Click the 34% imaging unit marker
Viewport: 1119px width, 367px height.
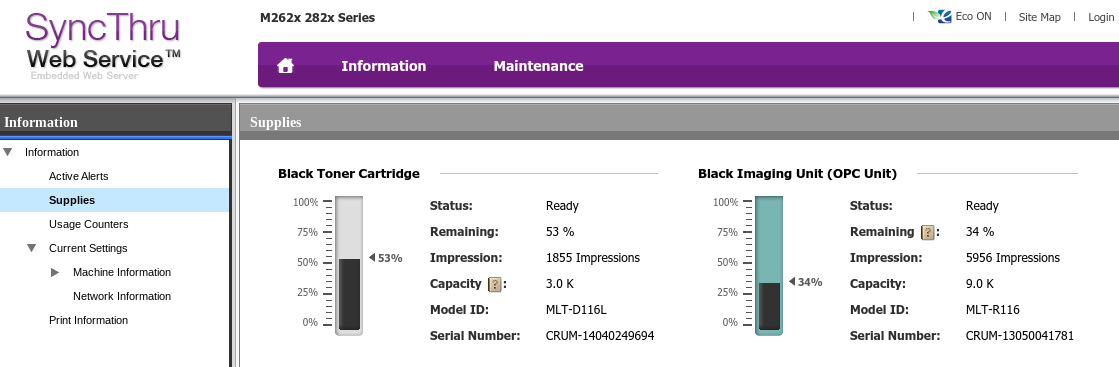(x=806, y=282)
